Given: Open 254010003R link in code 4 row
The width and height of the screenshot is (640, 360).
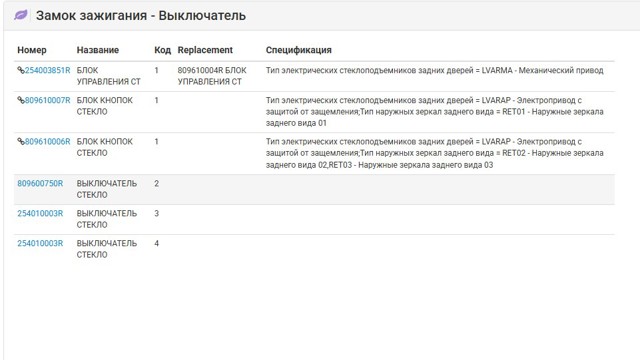Looking at the screenshot, I should (x=40, y=243).
